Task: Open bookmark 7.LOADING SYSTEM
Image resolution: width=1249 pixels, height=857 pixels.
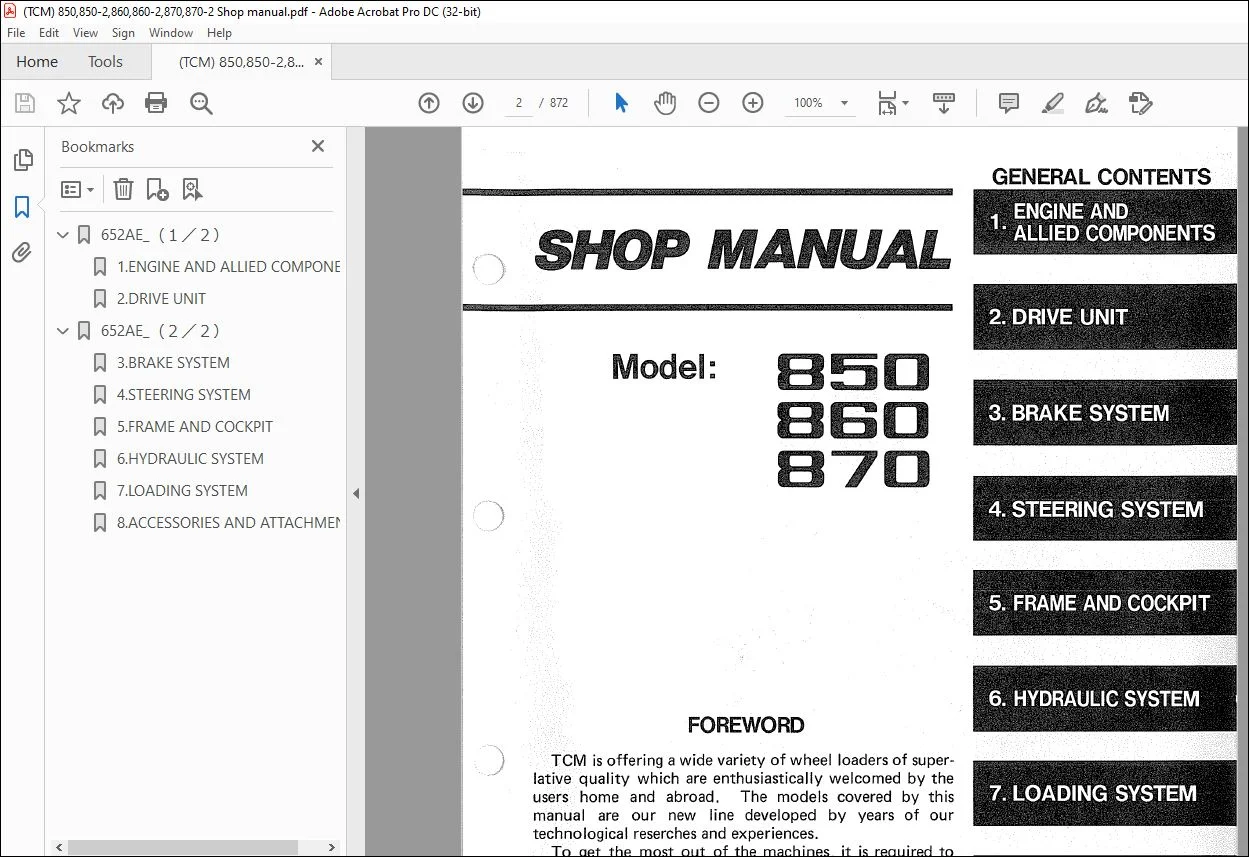Action: point(182,491)
